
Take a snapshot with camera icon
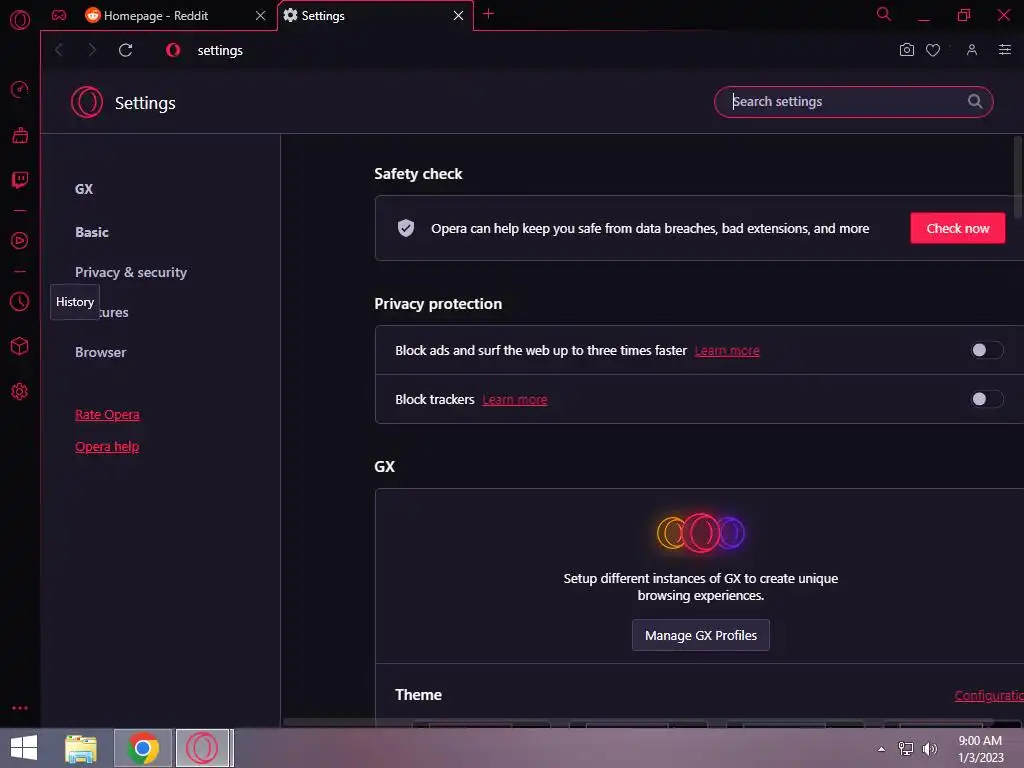[x=906, y=50]
